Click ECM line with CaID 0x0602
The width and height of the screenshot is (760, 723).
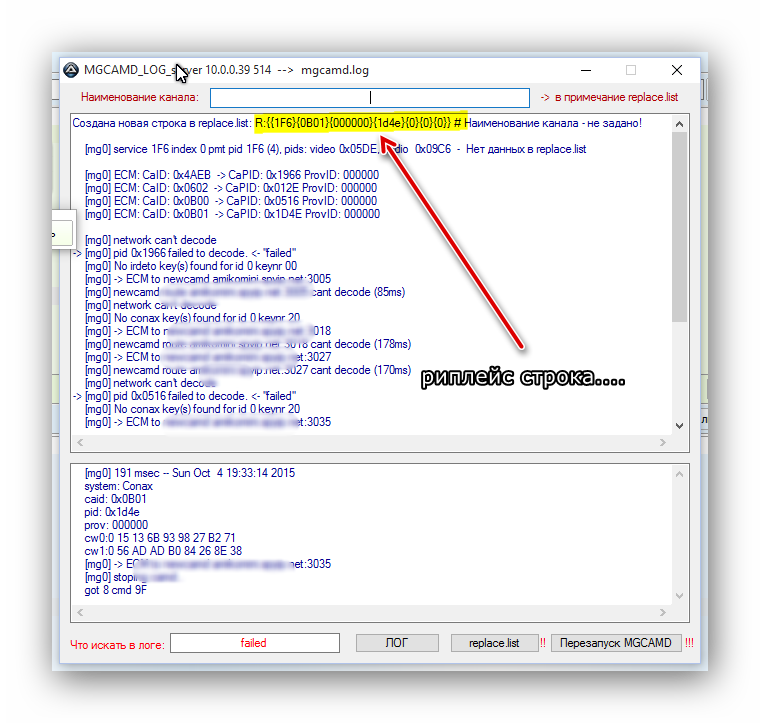coord(231,188)
